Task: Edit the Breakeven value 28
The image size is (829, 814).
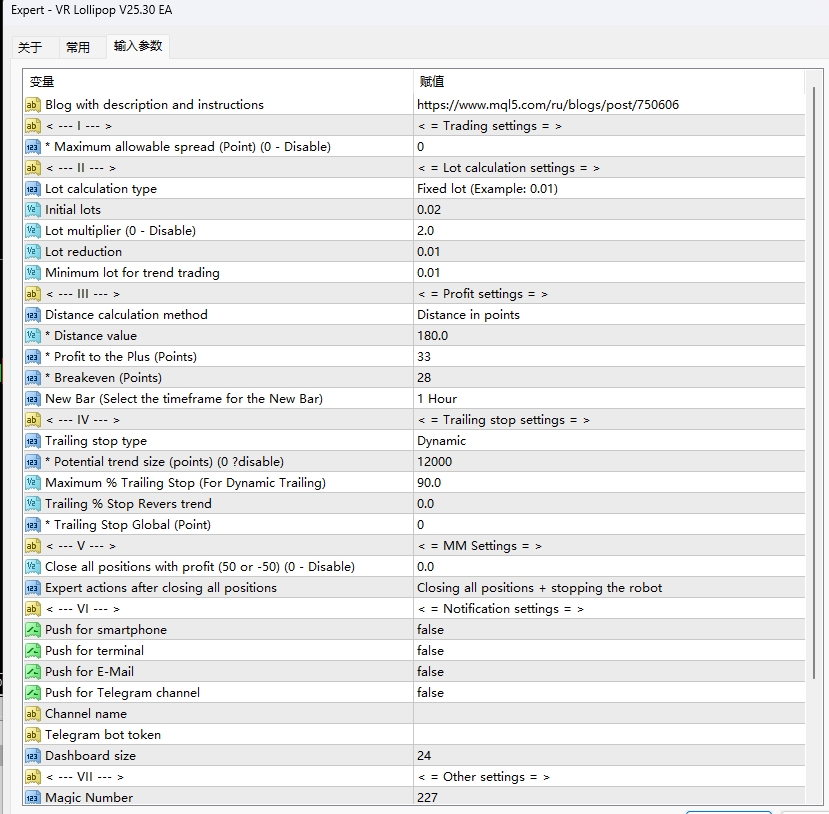Action: point(609,378)
